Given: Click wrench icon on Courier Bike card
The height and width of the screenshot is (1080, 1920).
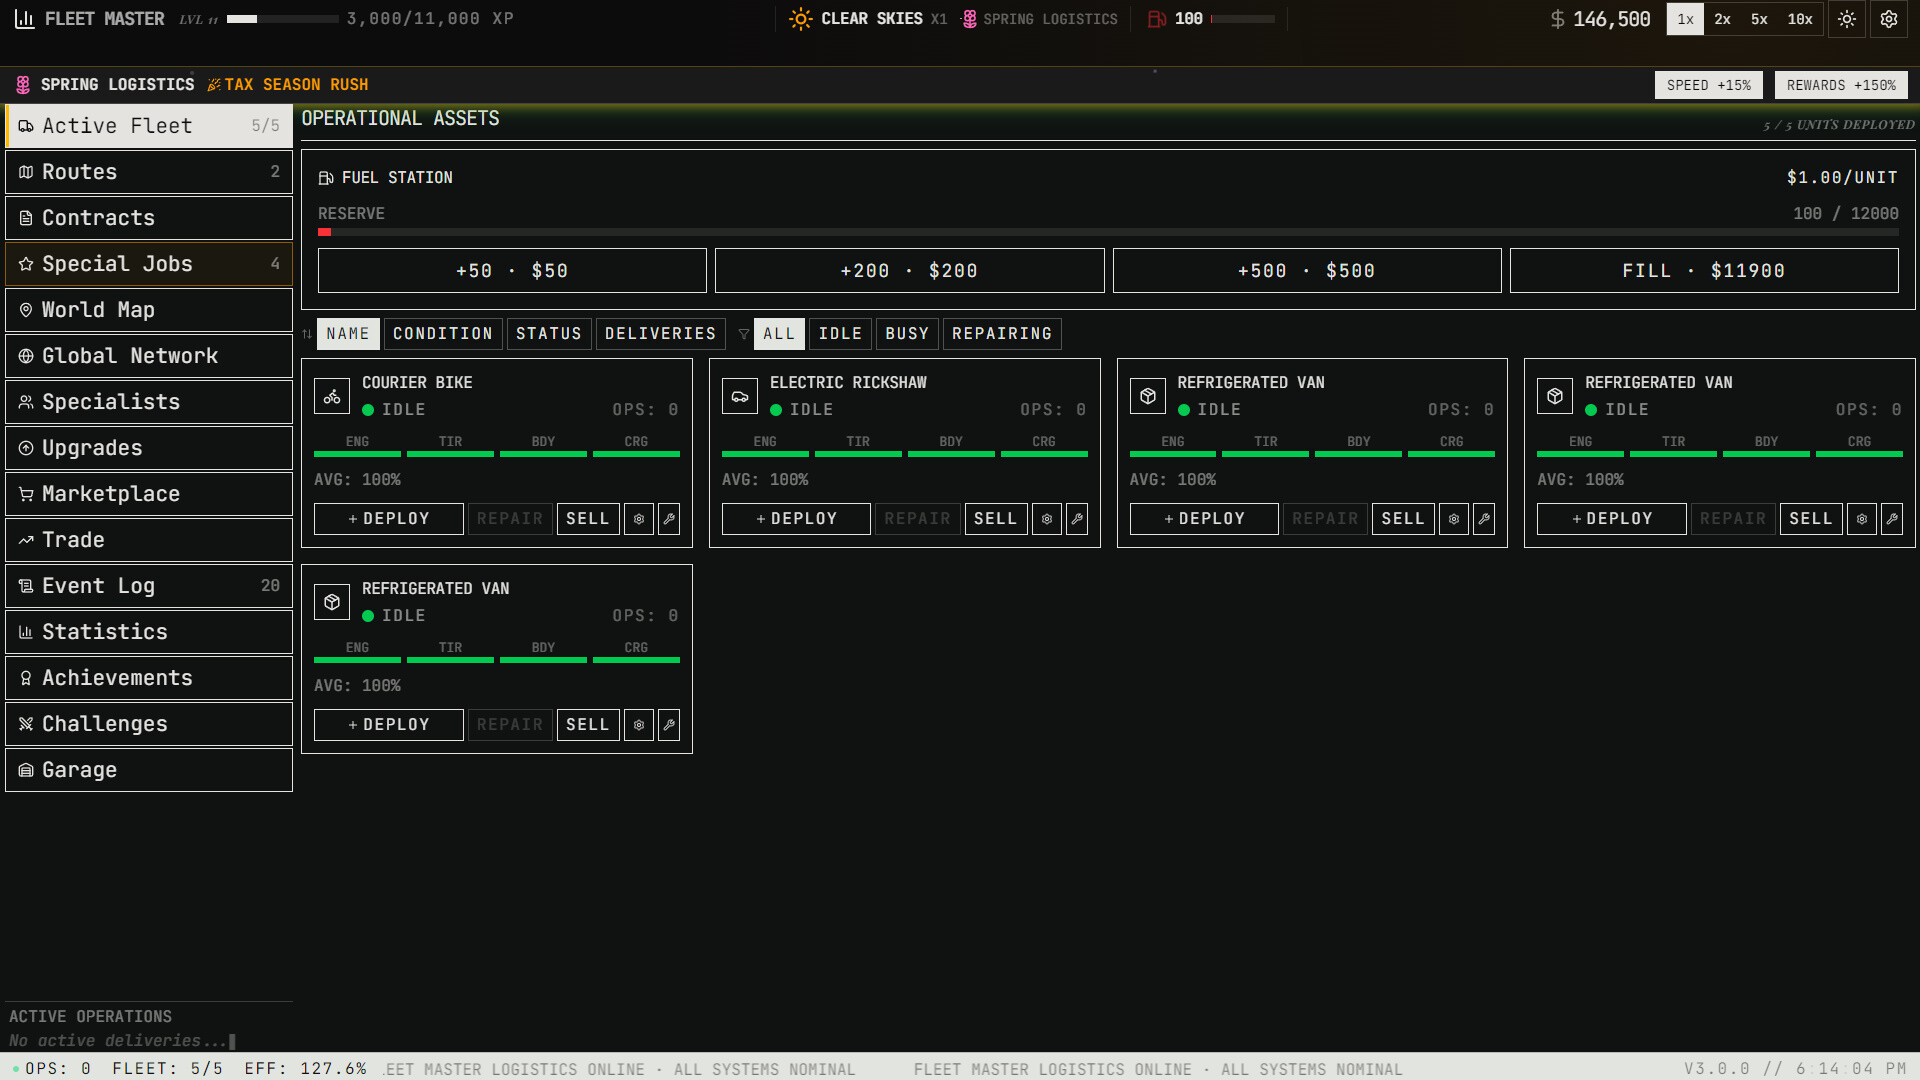Looking at the screenshot, I should click(x=669, y=519).
